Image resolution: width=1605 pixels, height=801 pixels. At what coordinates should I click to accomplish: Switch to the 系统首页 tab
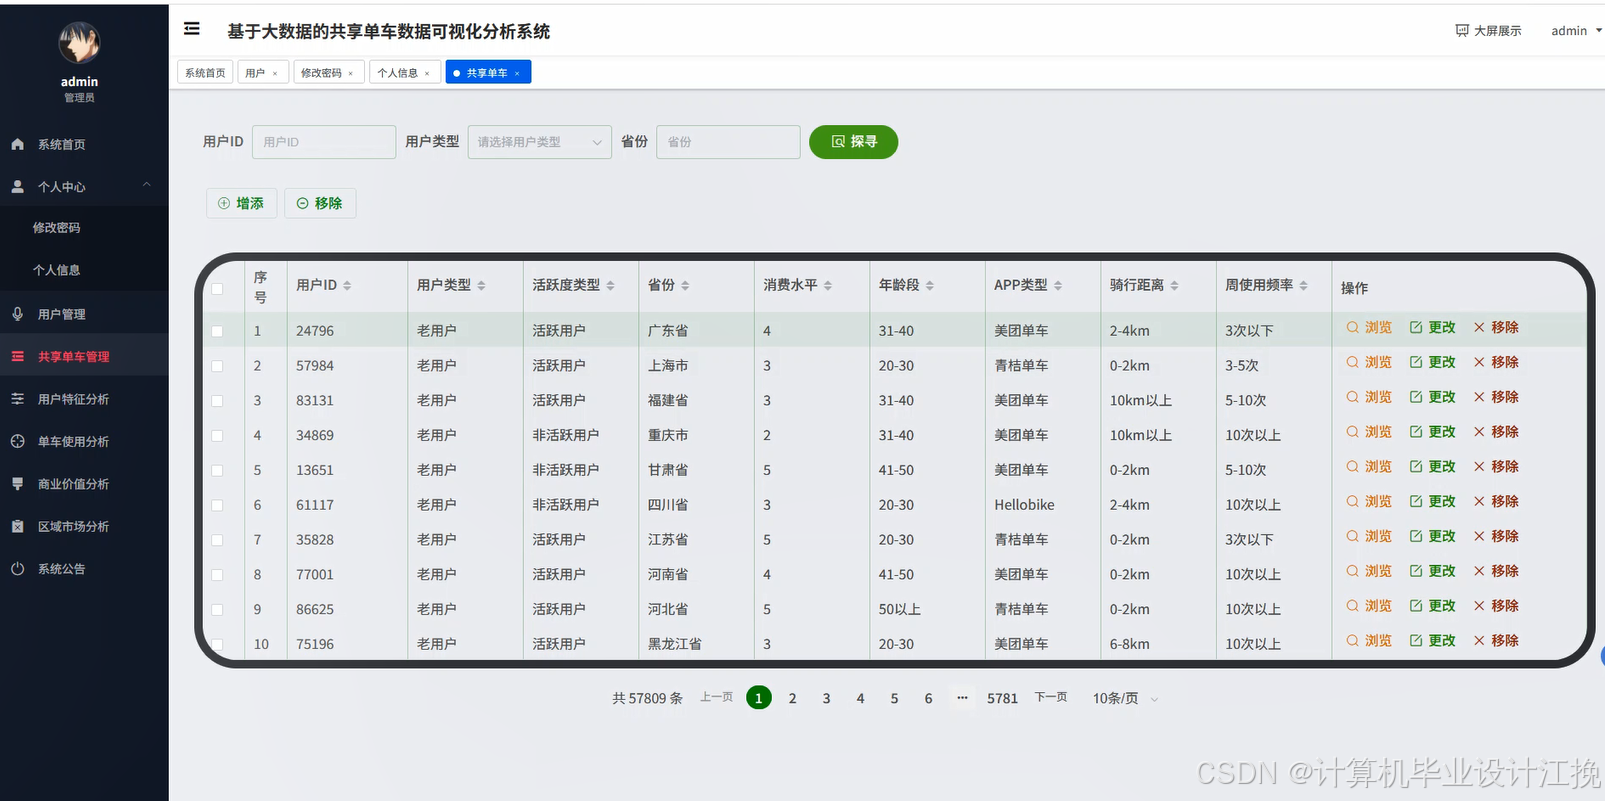205,73
